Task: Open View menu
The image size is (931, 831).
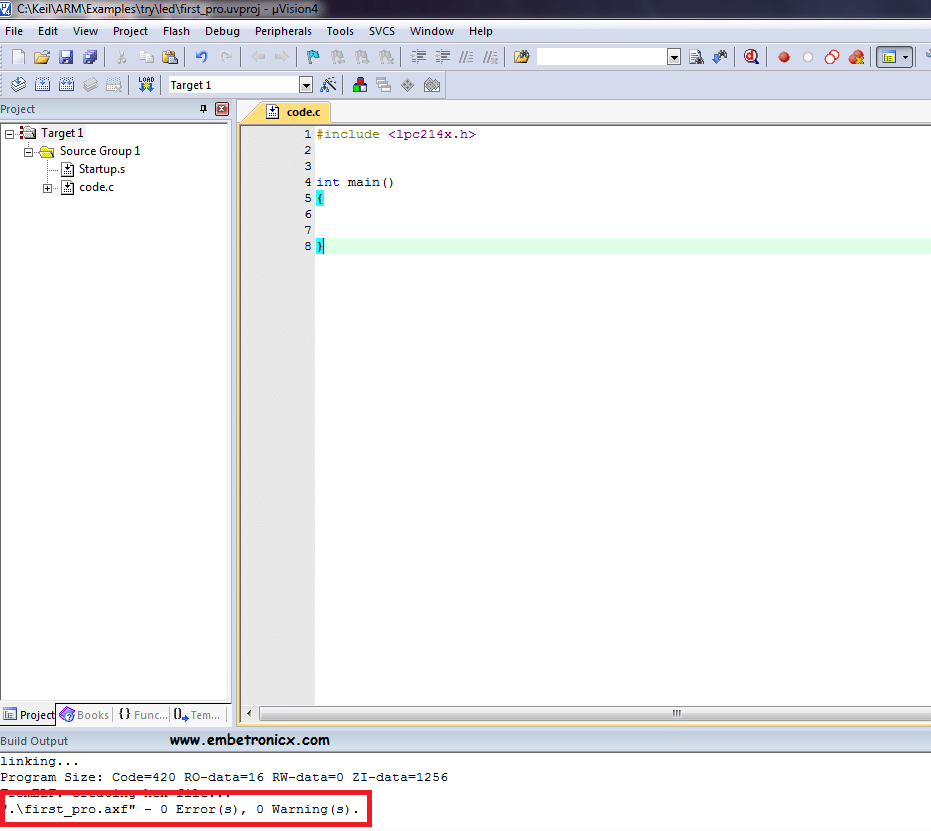Action: (x=86, y=31)
